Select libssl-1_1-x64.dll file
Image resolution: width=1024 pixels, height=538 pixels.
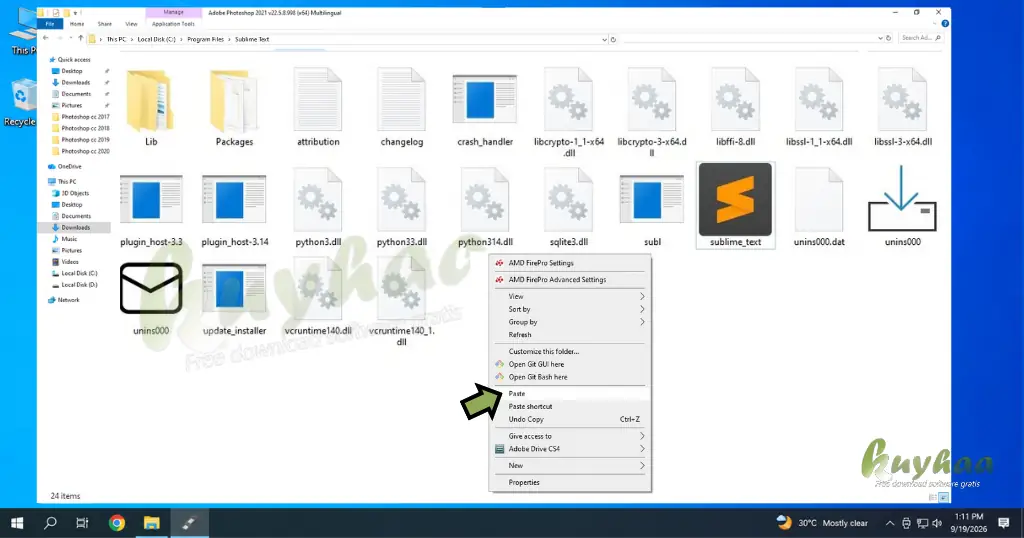[819, 106]
